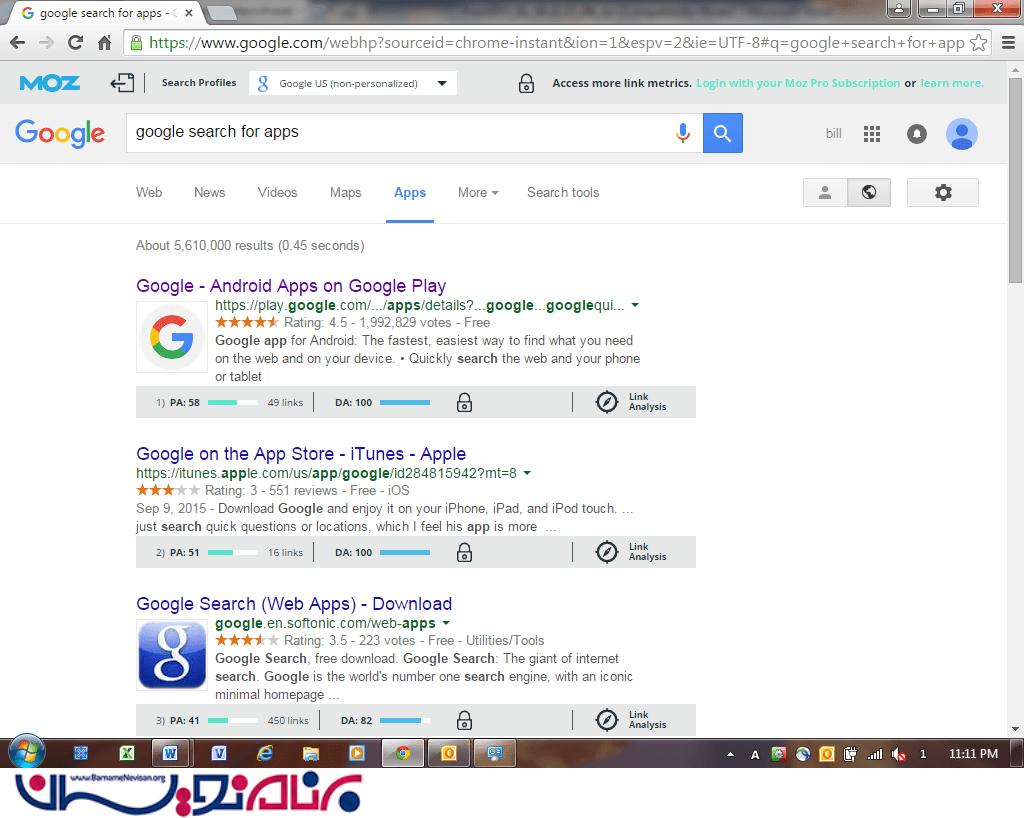
Task: Expand the More dropdown
Action: tap(478, 193)
